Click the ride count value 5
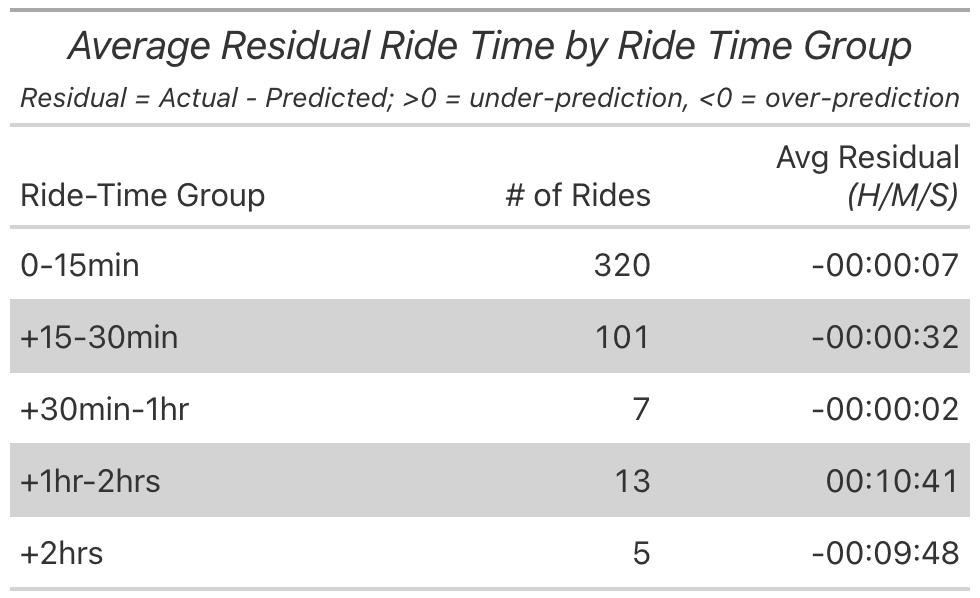This screenshot has width=980, height=598. point(641,552)
